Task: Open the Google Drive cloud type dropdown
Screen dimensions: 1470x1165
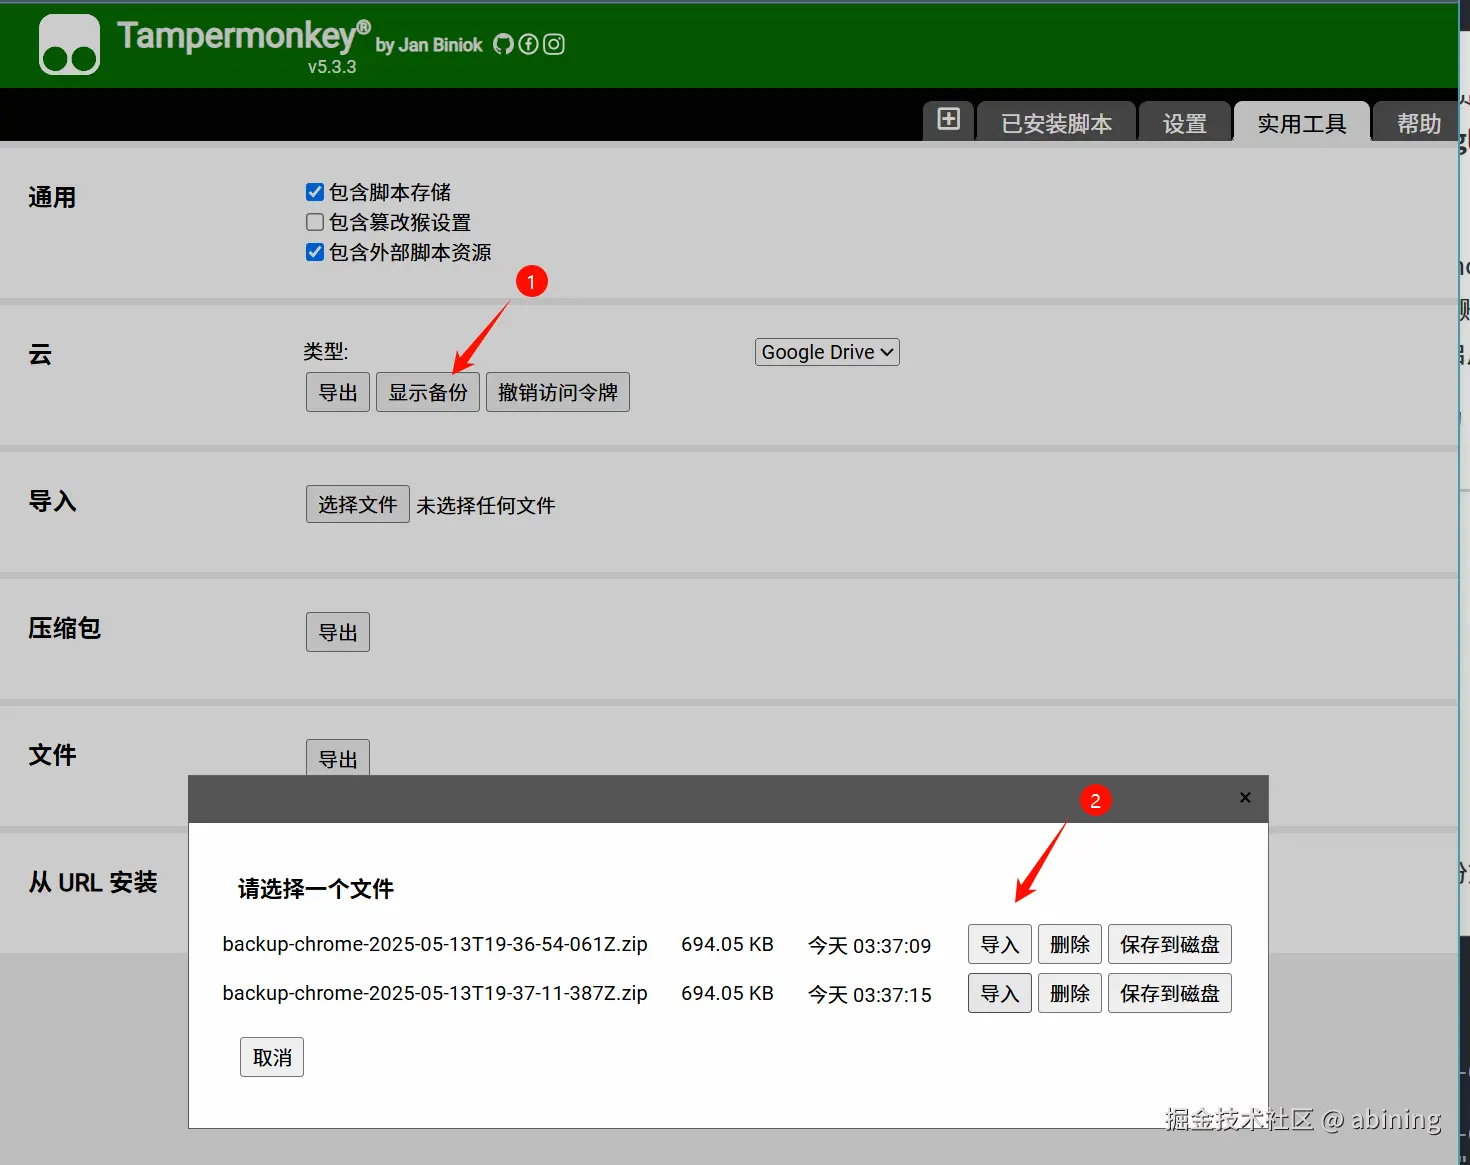Action: tap(827, 352)
